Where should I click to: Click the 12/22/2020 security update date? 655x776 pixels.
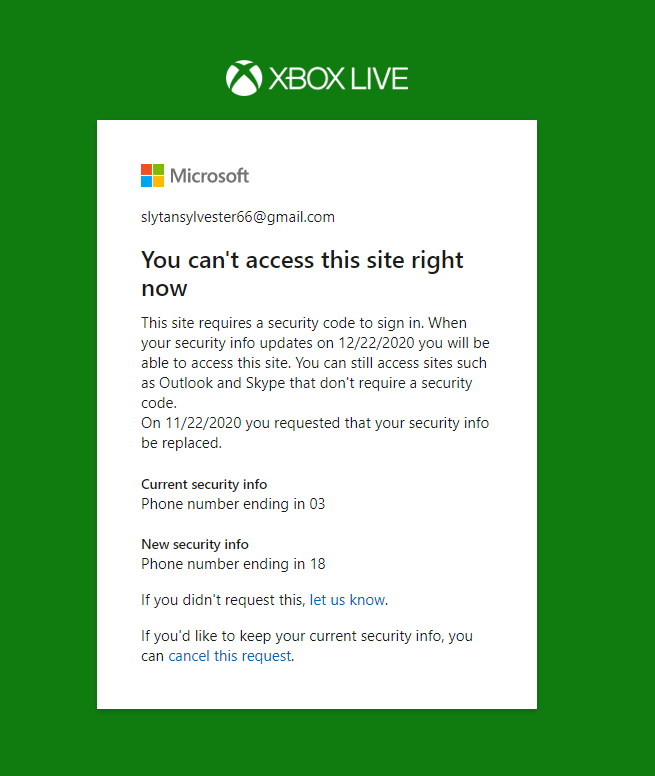coord(376,343)
